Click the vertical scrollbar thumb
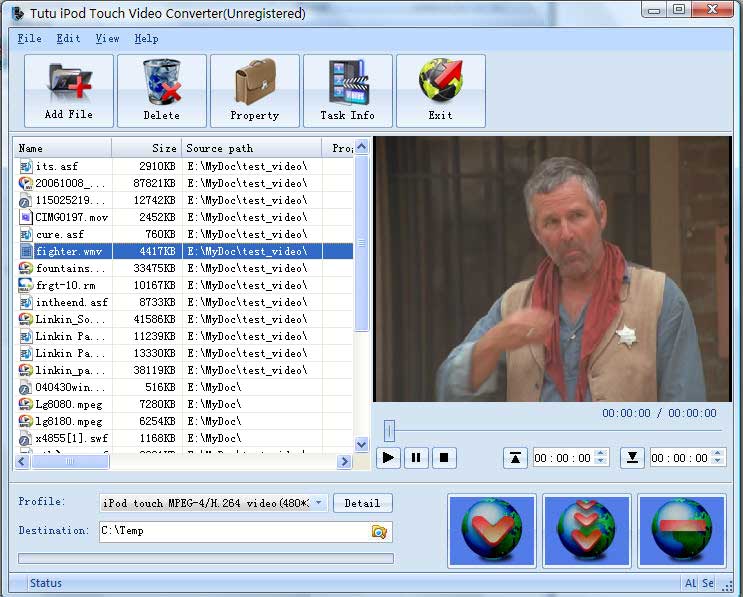The height and width of the screenshot is (597, 743). click(362, 244)
